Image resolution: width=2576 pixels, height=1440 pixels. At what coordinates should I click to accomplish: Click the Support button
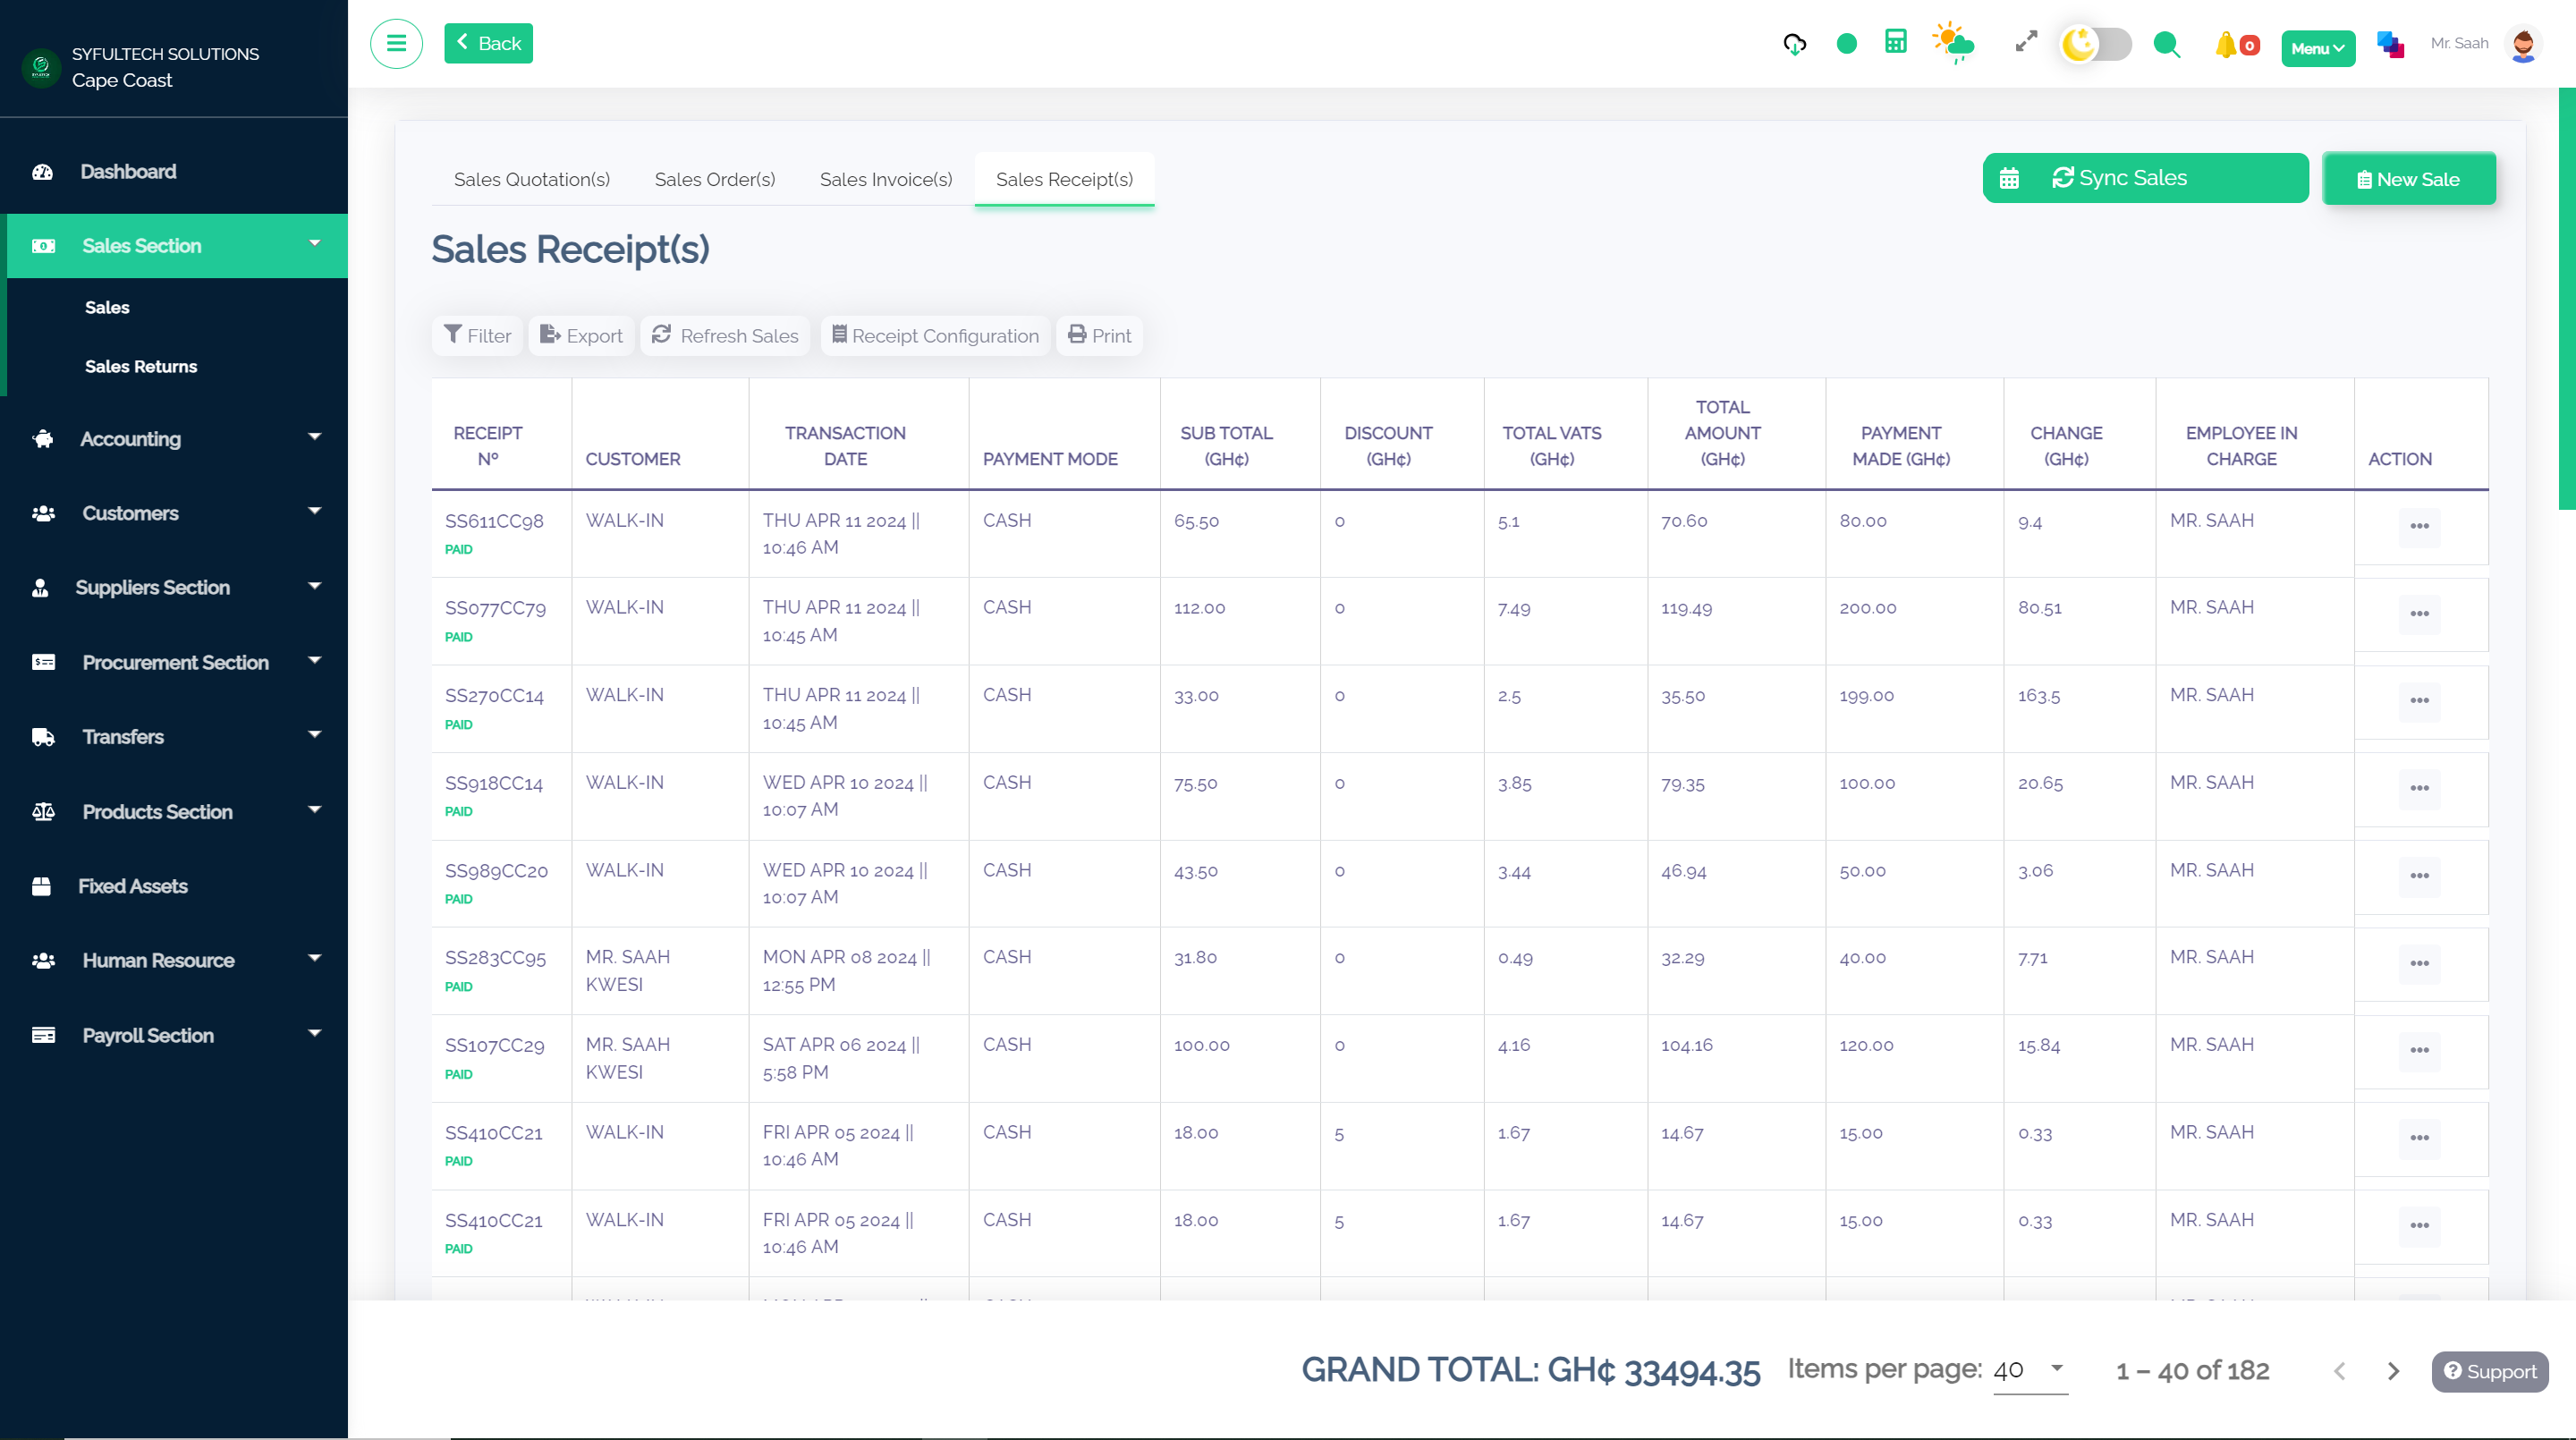click(2490, 1371)
